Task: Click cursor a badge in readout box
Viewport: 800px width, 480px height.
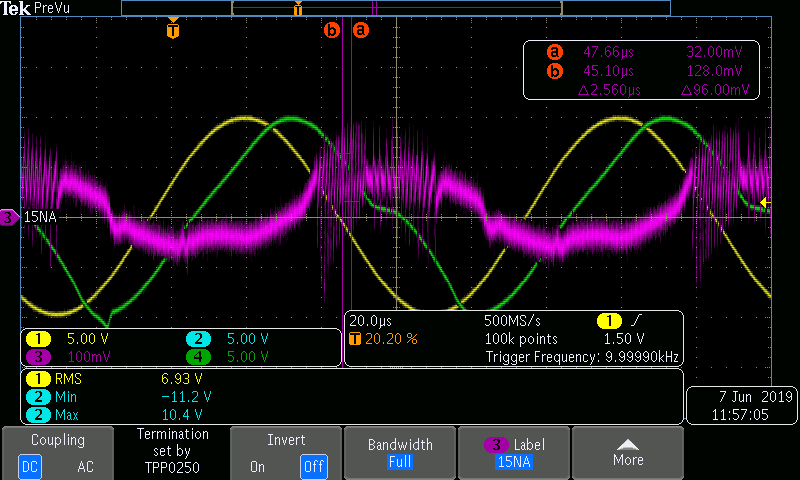Action: click(x=555, y=52)
